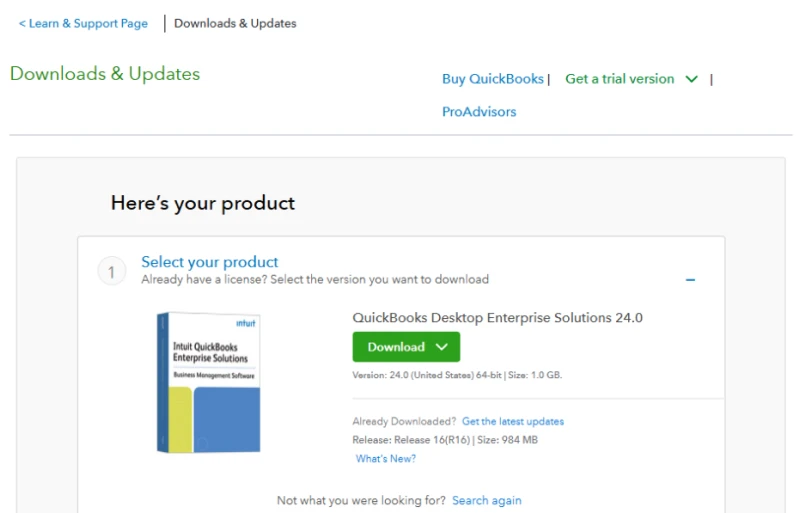Click Not what you were looking for? text

pos(361,501)
